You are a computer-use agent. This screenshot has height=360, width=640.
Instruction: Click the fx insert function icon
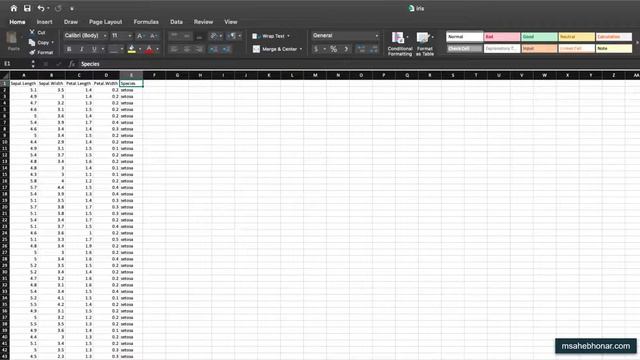pyautogui.click(x=72, y=64)
